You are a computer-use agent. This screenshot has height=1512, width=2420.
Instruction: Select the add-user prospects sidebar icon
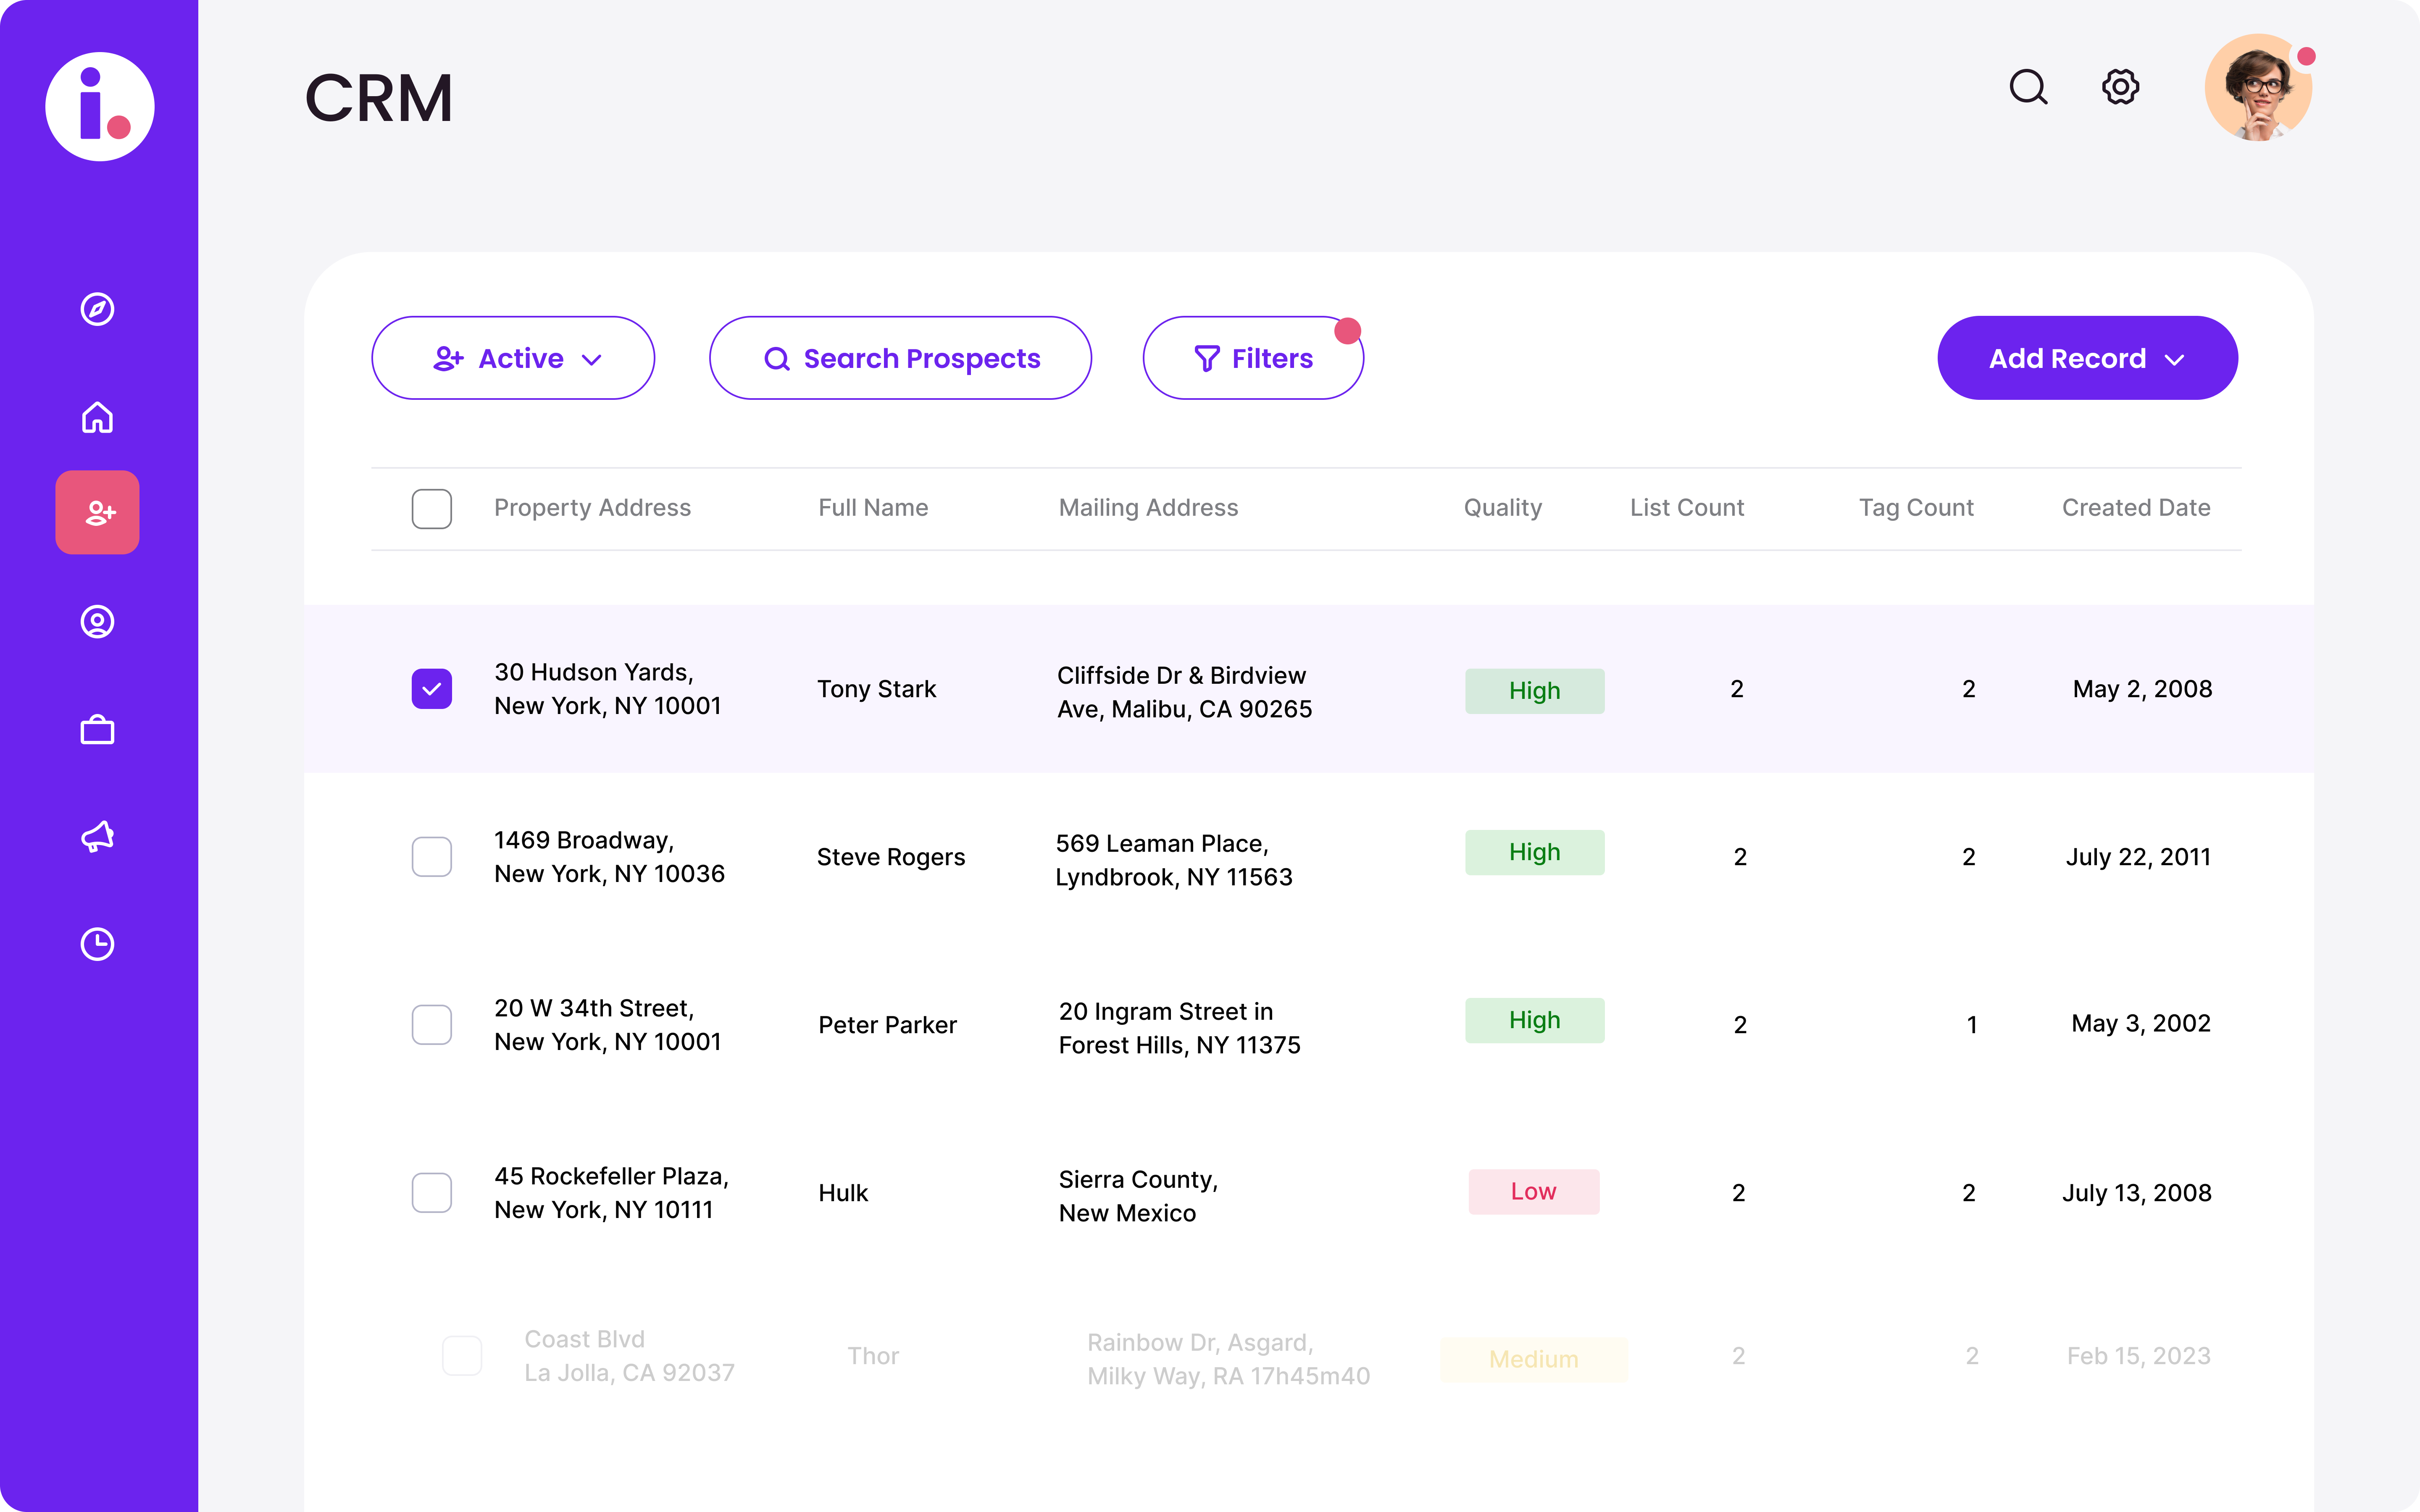pos(97,512)
